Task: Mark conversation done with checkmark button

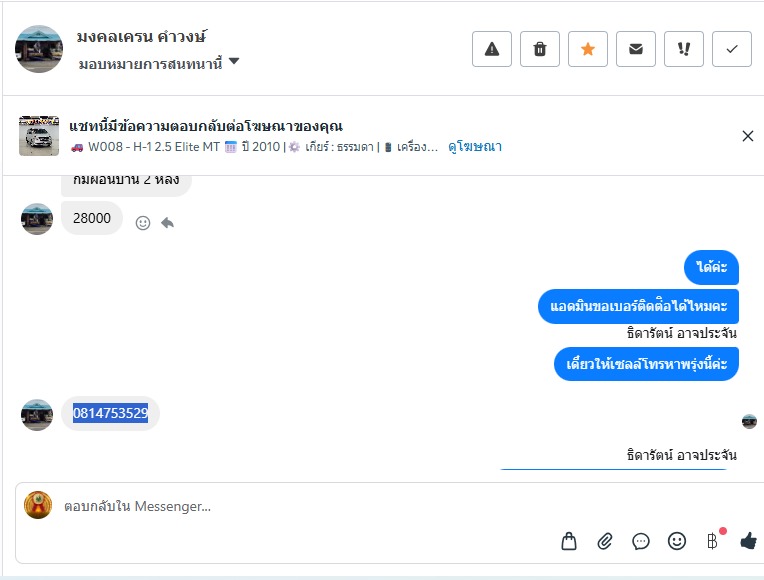Action: pos(732,49)
